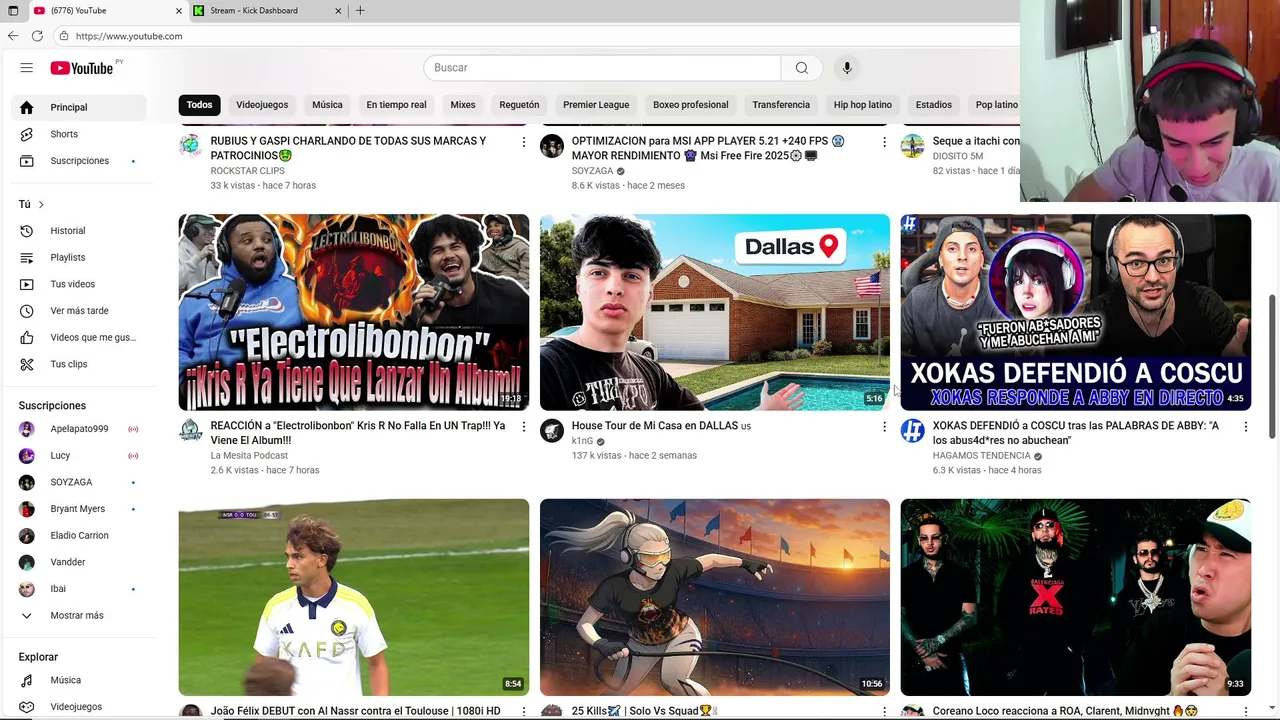Open a new browser tab

point(360,11)
